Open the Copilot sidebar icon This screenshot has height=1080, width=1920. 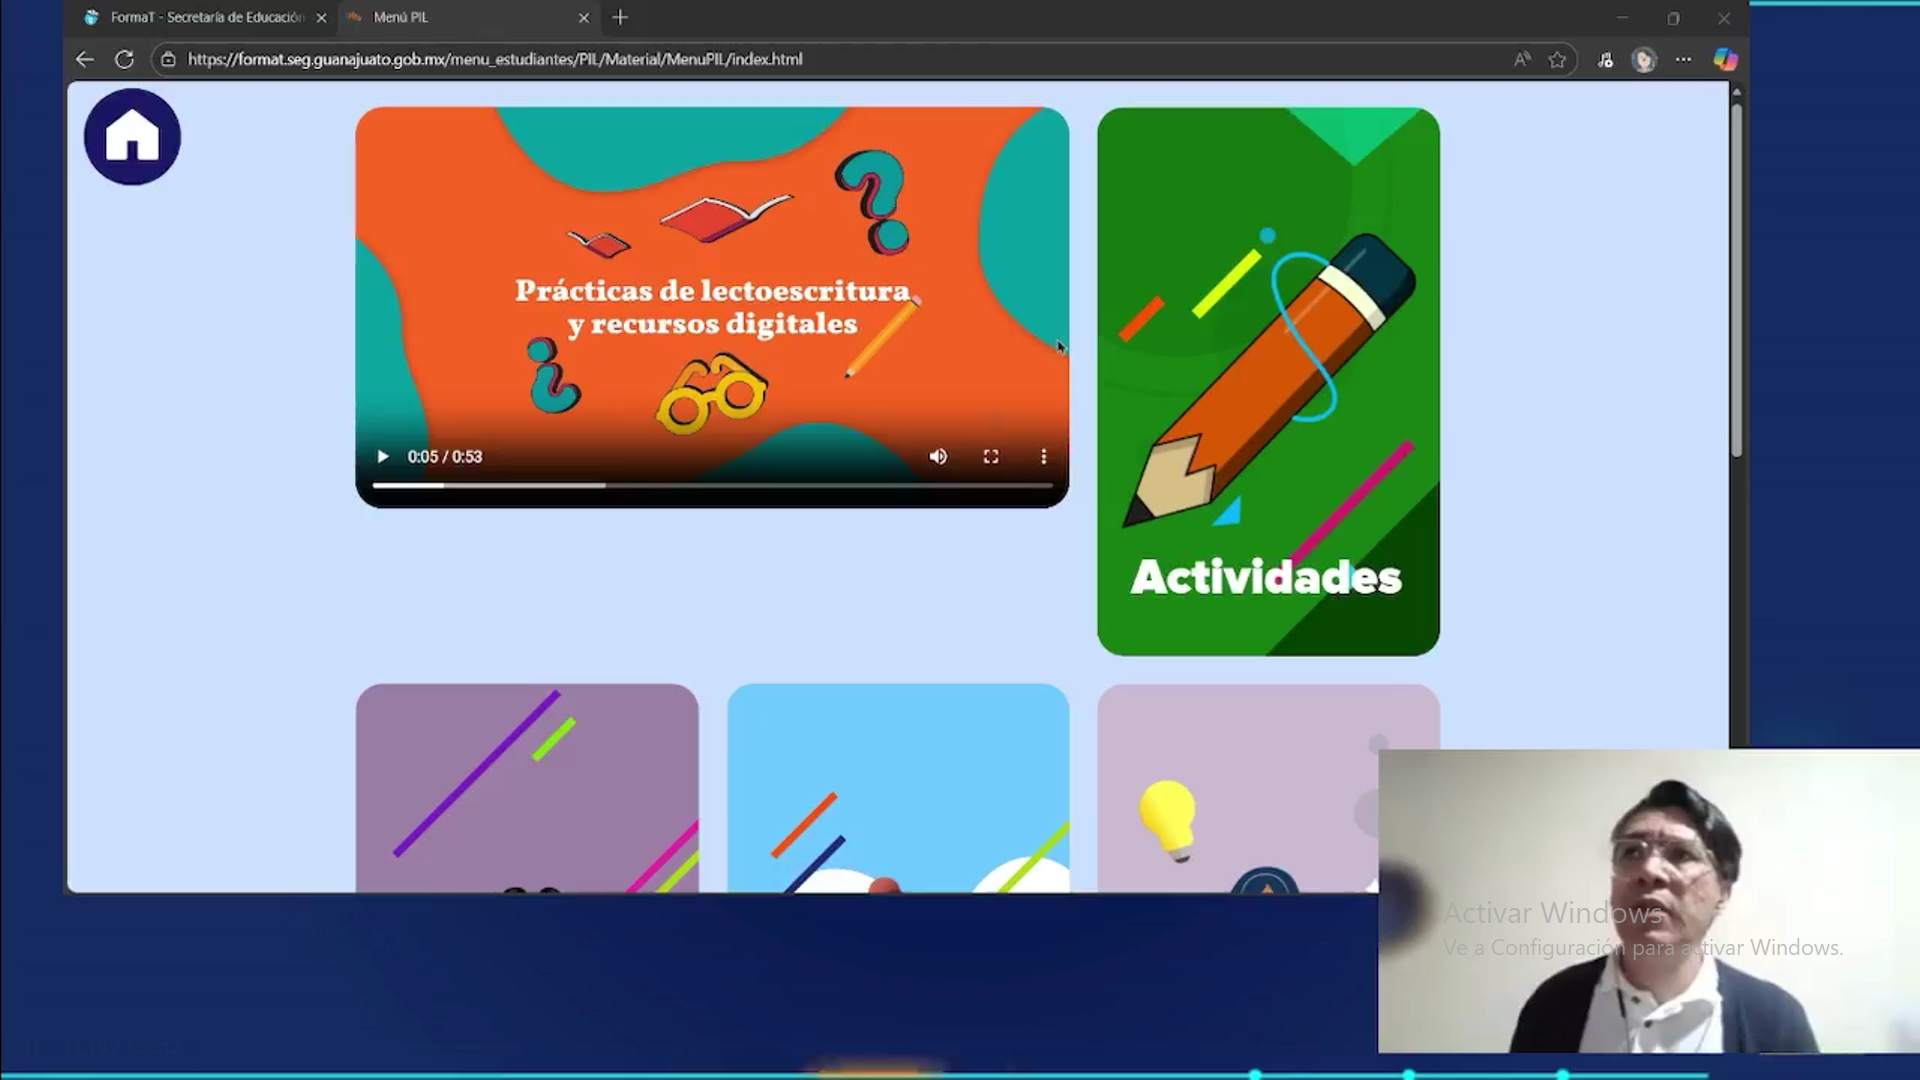pyautogui.click(x=1725, y=59)
